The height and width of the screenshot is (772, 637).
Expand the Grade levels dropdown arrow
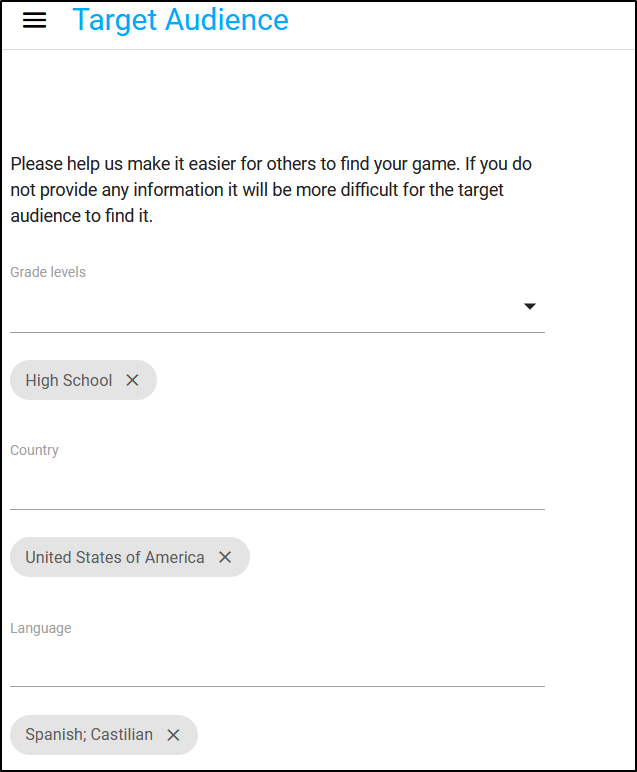coord(530,306)
